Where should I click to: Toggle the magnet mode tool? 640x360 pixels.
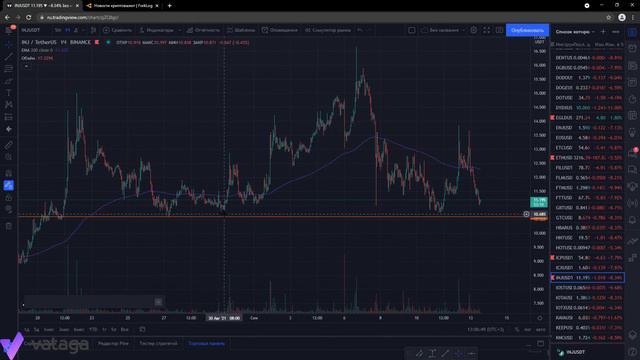pos(9,173)
